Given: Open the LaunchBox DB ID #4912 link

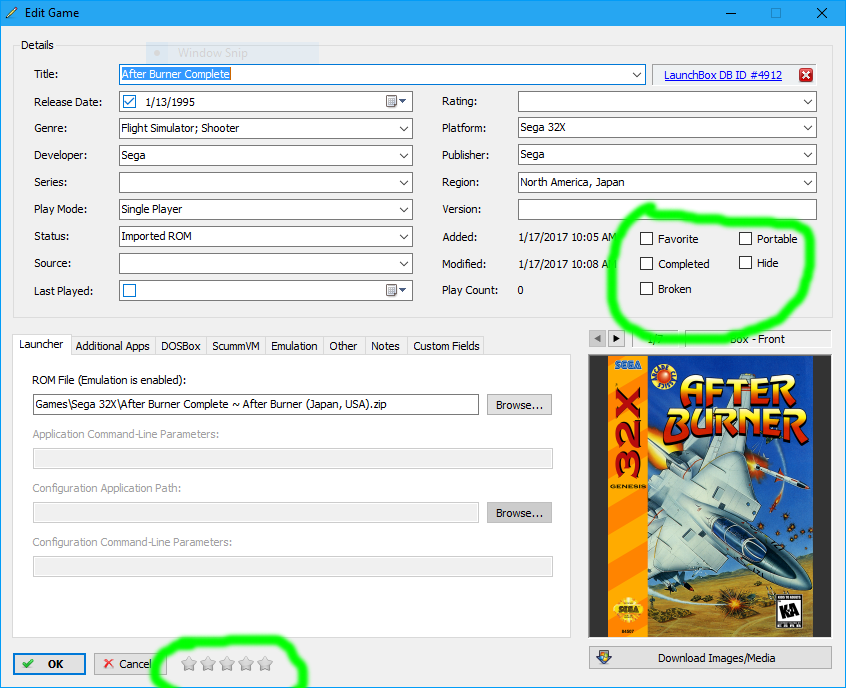Looking at the screenshot, I should [x=722, y=75].
